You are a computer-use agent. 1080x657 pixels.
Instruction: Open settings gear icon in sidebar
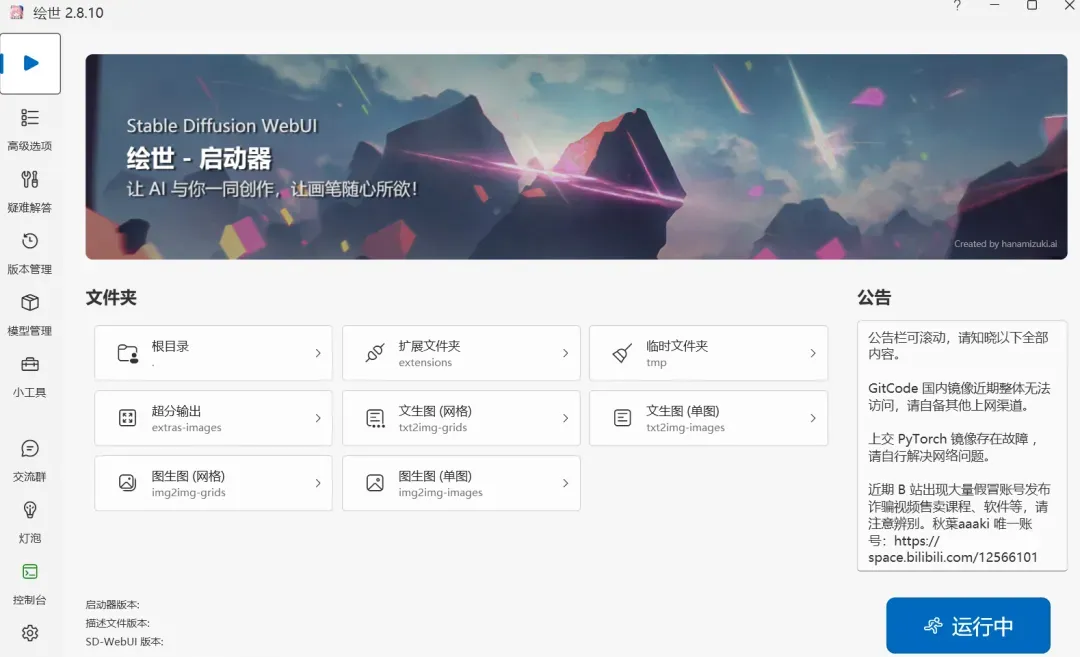pyautogui.click(x=30, y=633)
